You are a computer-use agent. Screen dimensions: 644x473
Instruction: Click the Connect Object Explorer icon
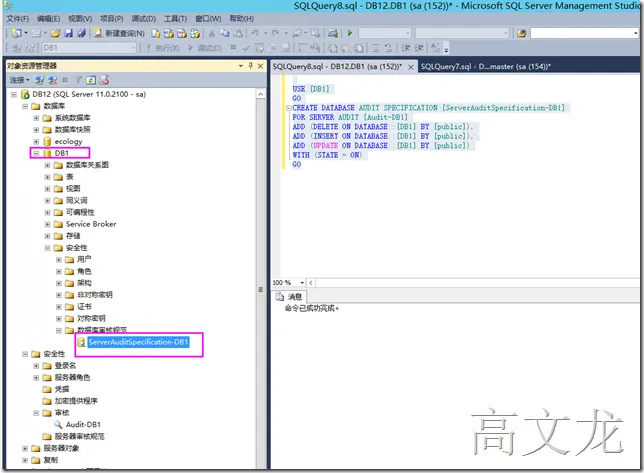(39, 80)
